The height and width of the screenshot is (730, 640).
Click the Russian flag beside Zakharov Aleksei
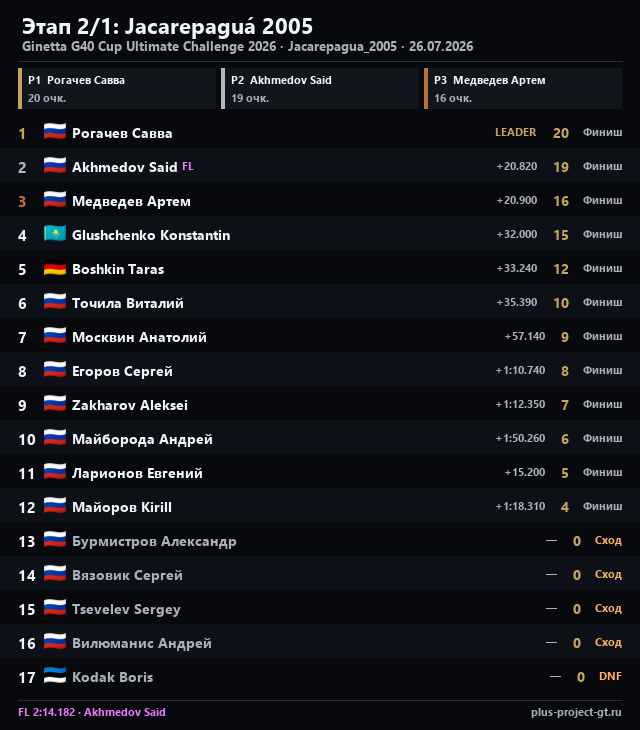coord(55,404)
